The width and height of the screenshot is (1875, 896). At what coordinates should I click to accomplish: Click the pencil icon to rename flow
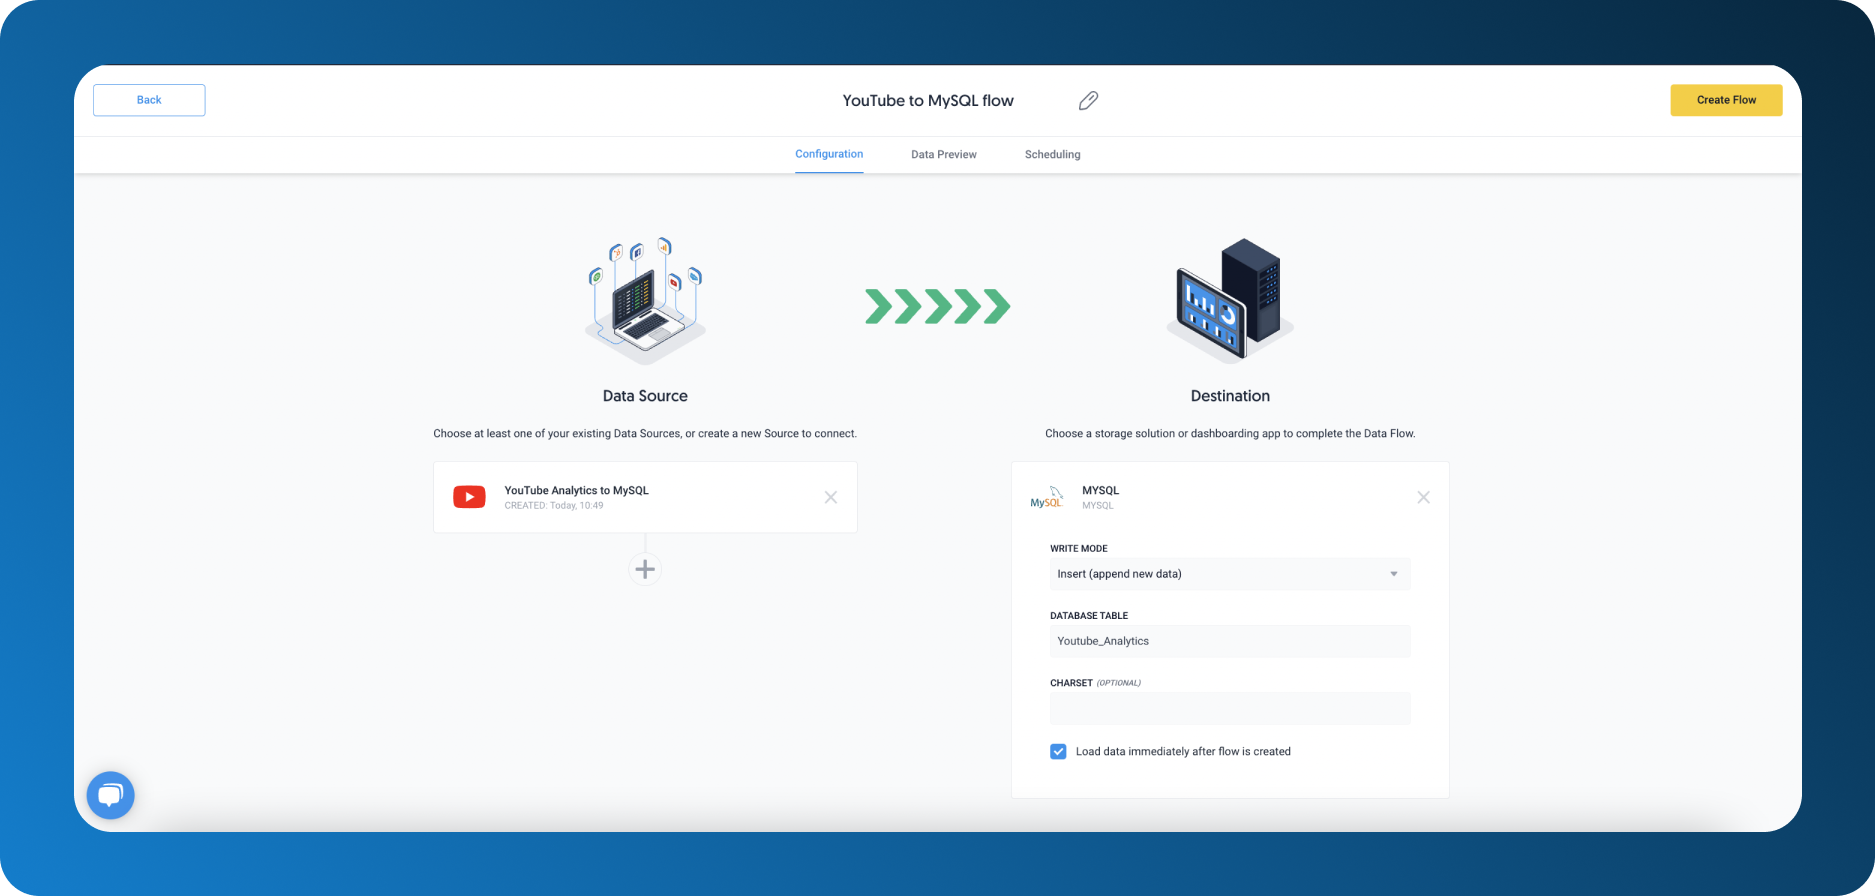(x=1088, y=100)
